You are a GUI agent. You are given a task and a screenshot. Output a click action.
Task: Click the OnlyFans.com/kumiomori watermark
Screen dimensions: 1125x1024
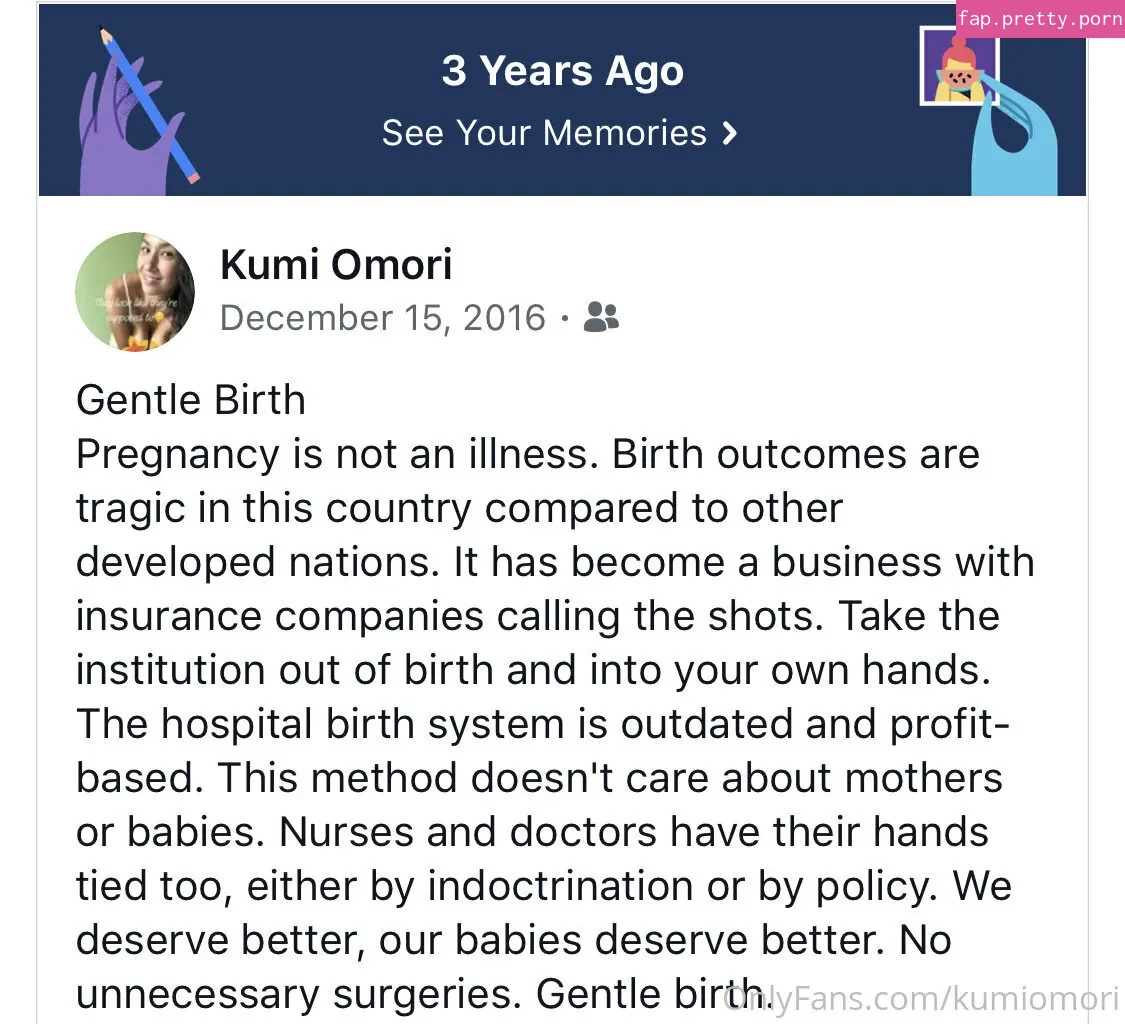pyautogui.click(x=921, y=998)
